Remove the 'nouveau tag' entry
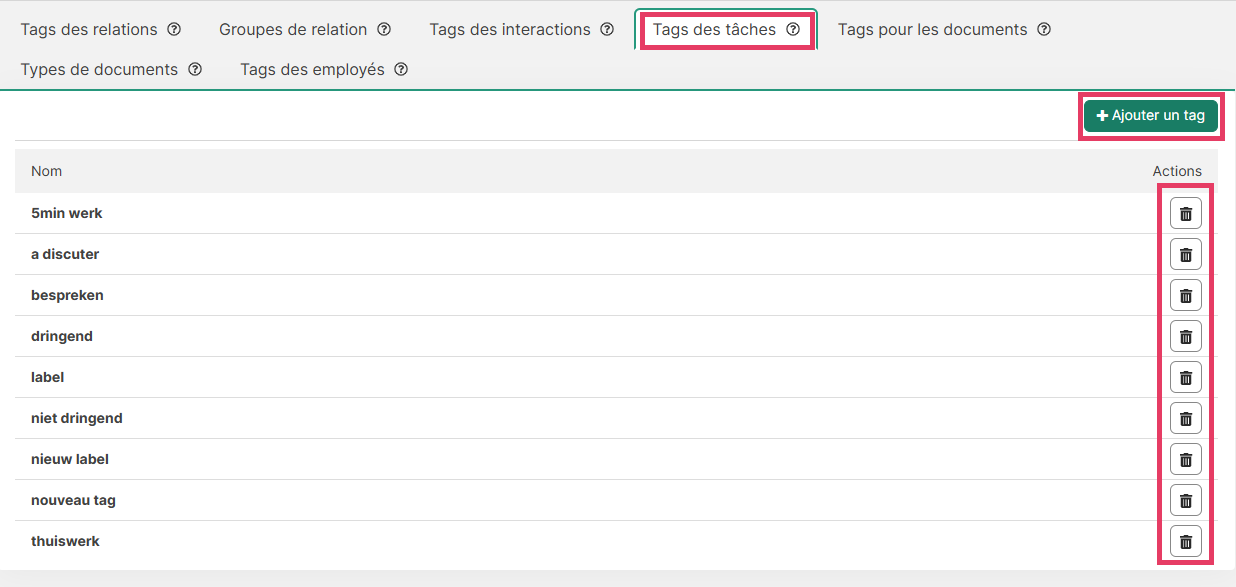The image size is (1236, 587). pos(1185,500)
